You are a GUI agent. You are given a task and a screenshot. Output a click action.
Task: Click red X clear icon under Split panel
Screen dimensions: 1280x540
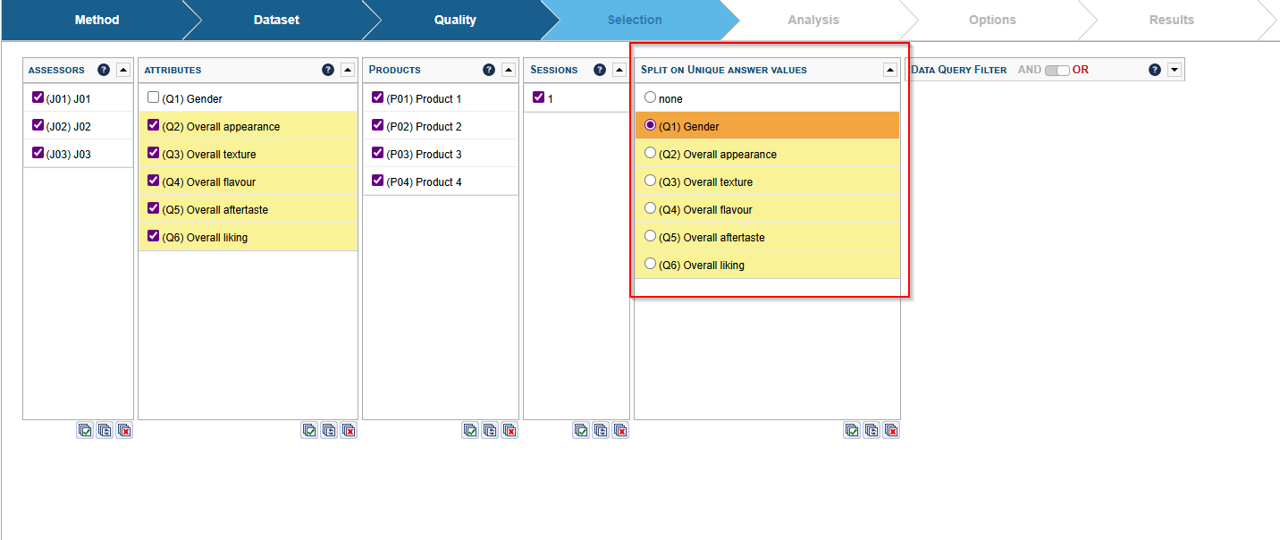pos(891,430)
